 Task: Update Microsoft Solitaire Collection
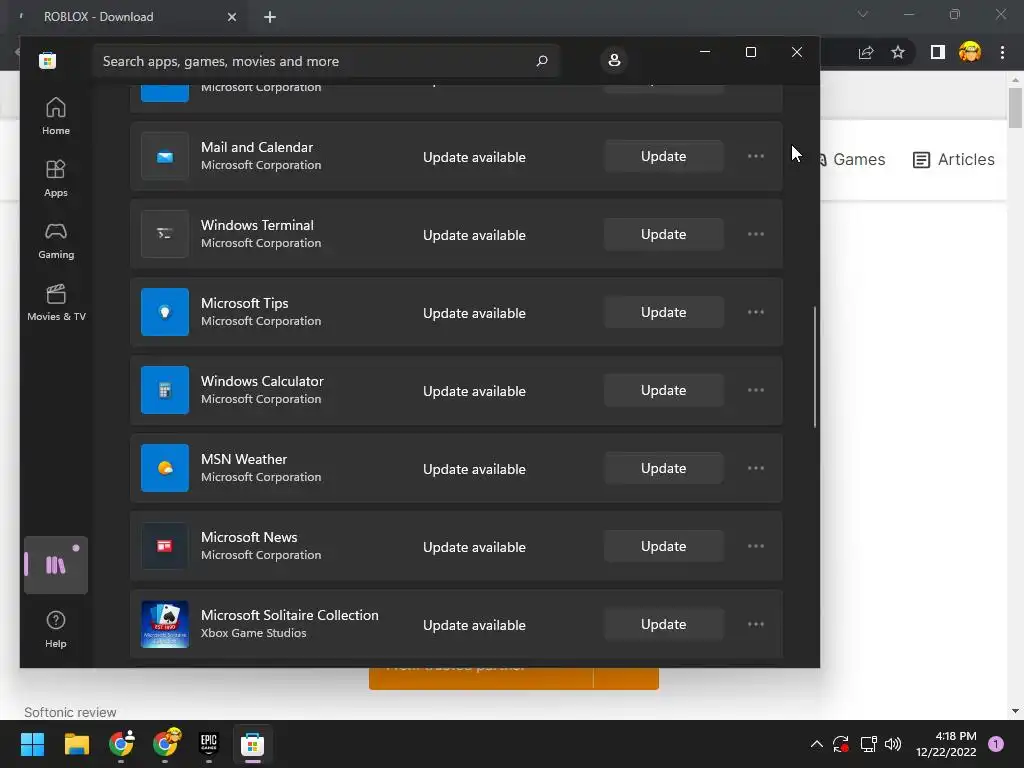point(664,624)
